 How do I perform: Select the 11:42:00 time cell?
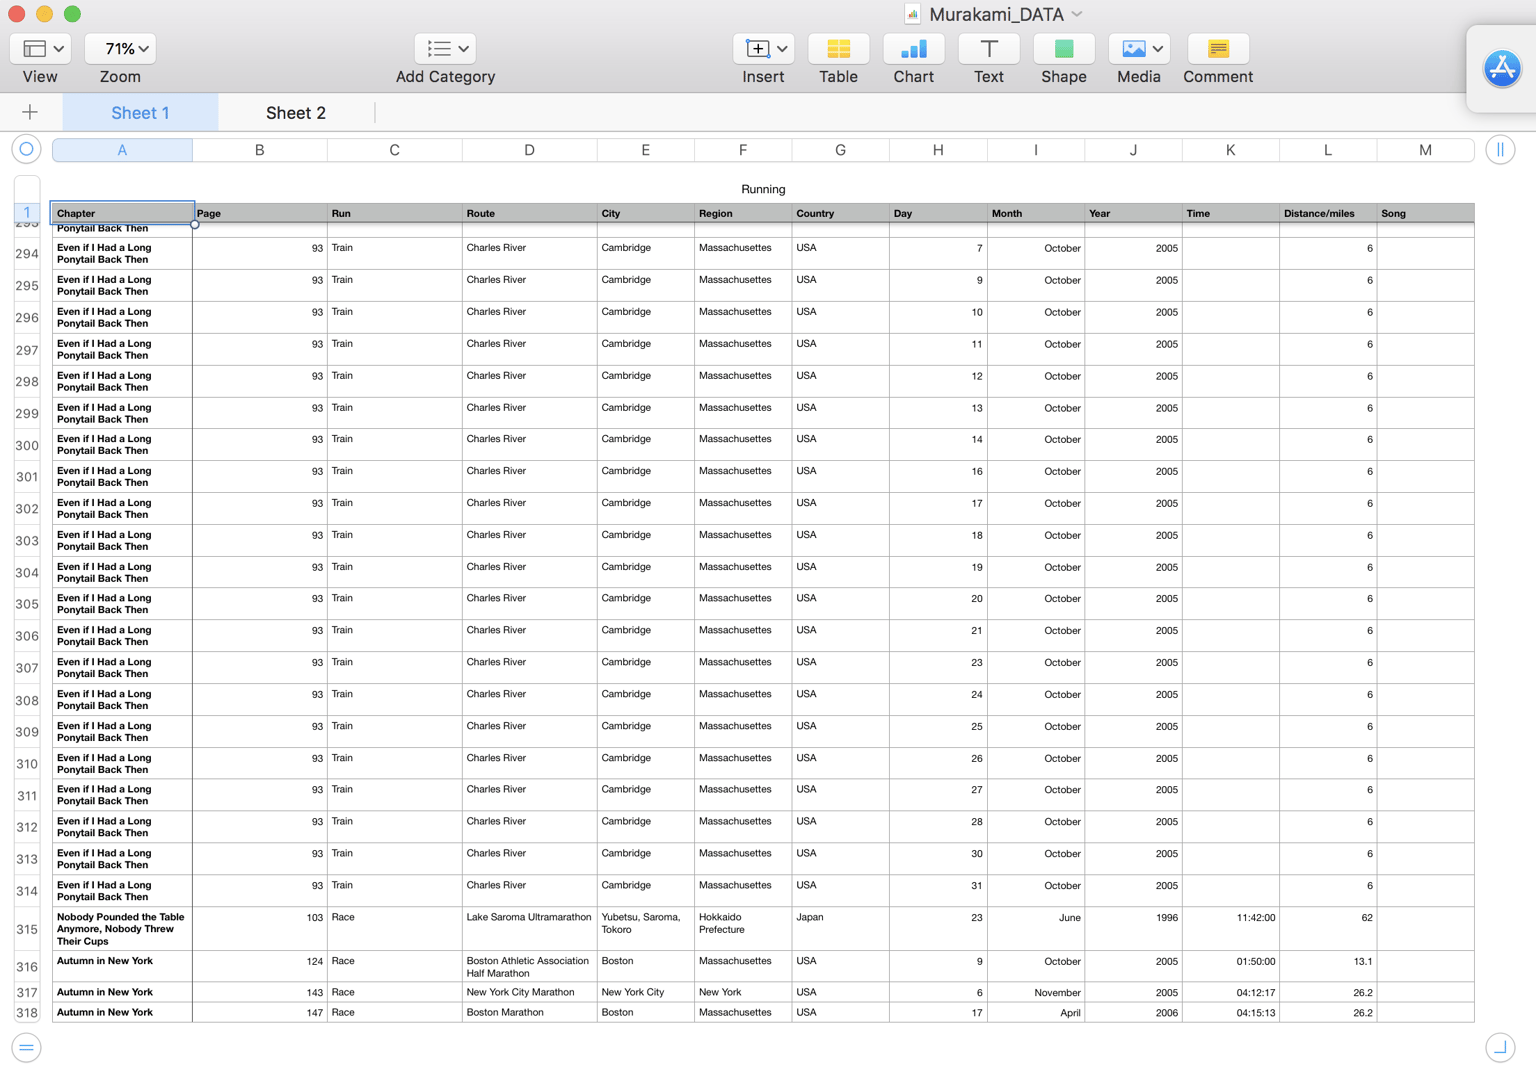[x=1231, y=929]
